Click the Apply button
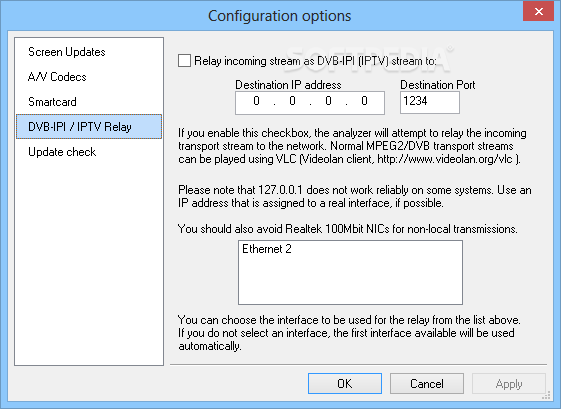The image size is (561, 409). pos(509,384)
